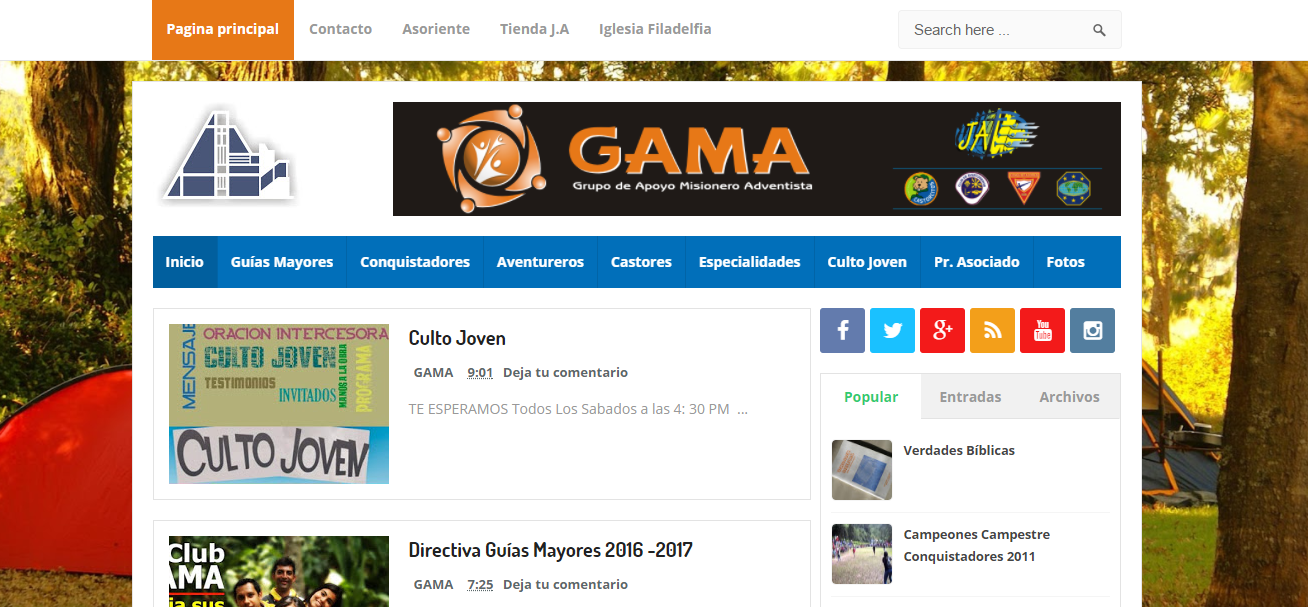Viewport: 1308px width, 607px height.
Task: Select Culto Joven in navigation bar
Action: 867,262
